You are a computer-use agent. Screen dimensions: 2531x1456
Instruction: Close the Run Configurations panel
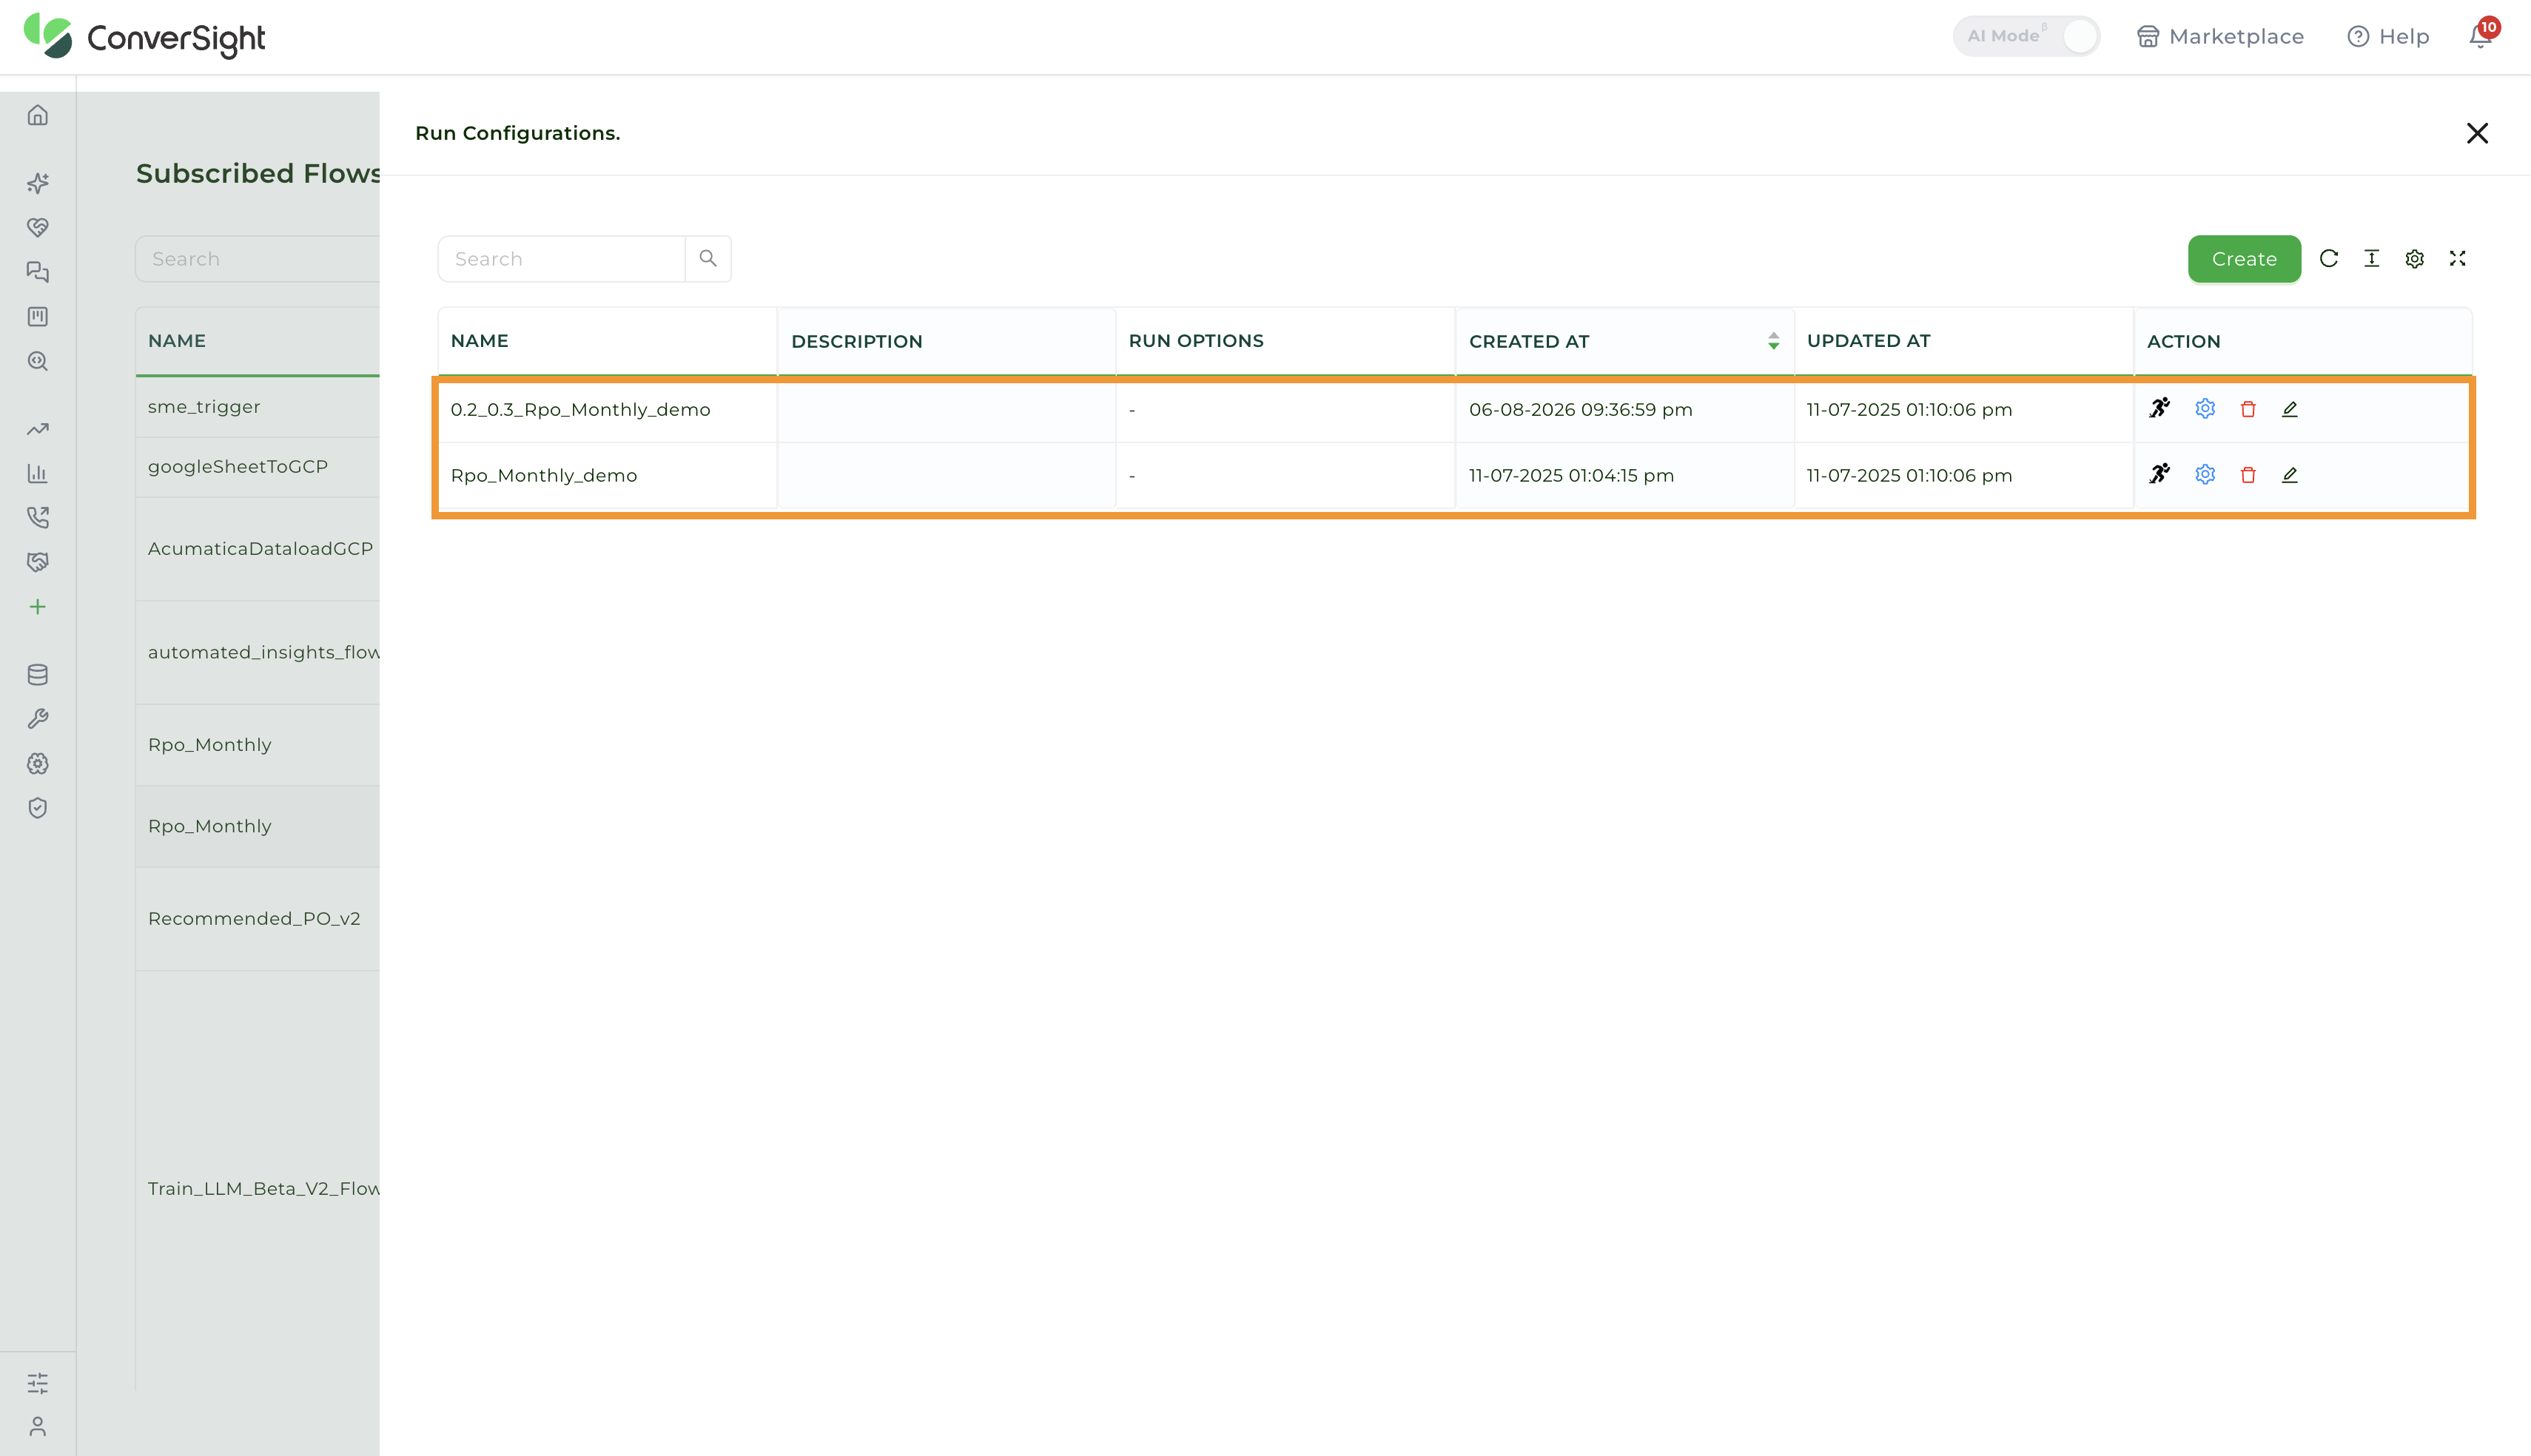pyautogui.click(x=2477, y=133)
